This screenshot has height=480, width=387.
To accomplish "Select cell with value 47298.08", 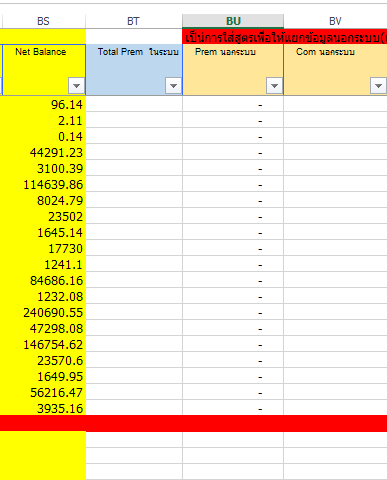I will coord(44,329).
